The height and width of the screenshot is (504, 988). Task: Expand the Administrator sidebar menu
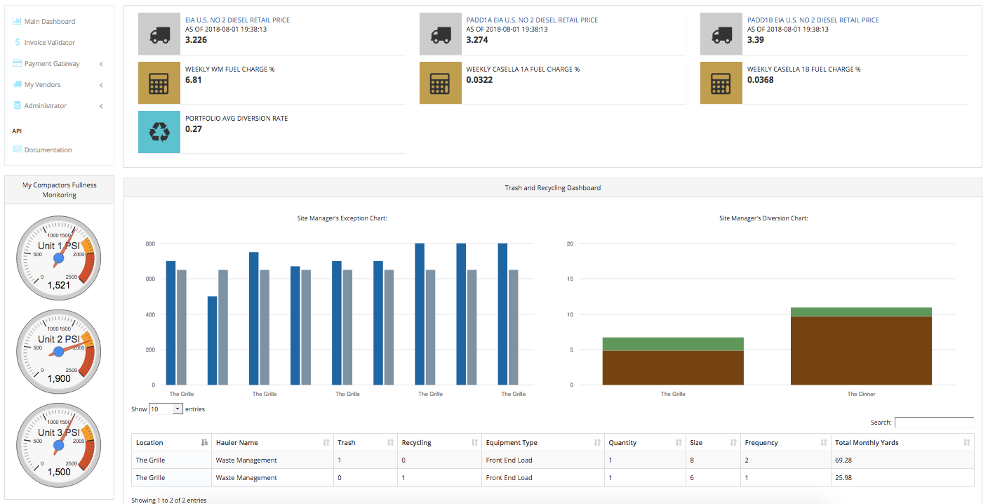(x=101, y=106)
